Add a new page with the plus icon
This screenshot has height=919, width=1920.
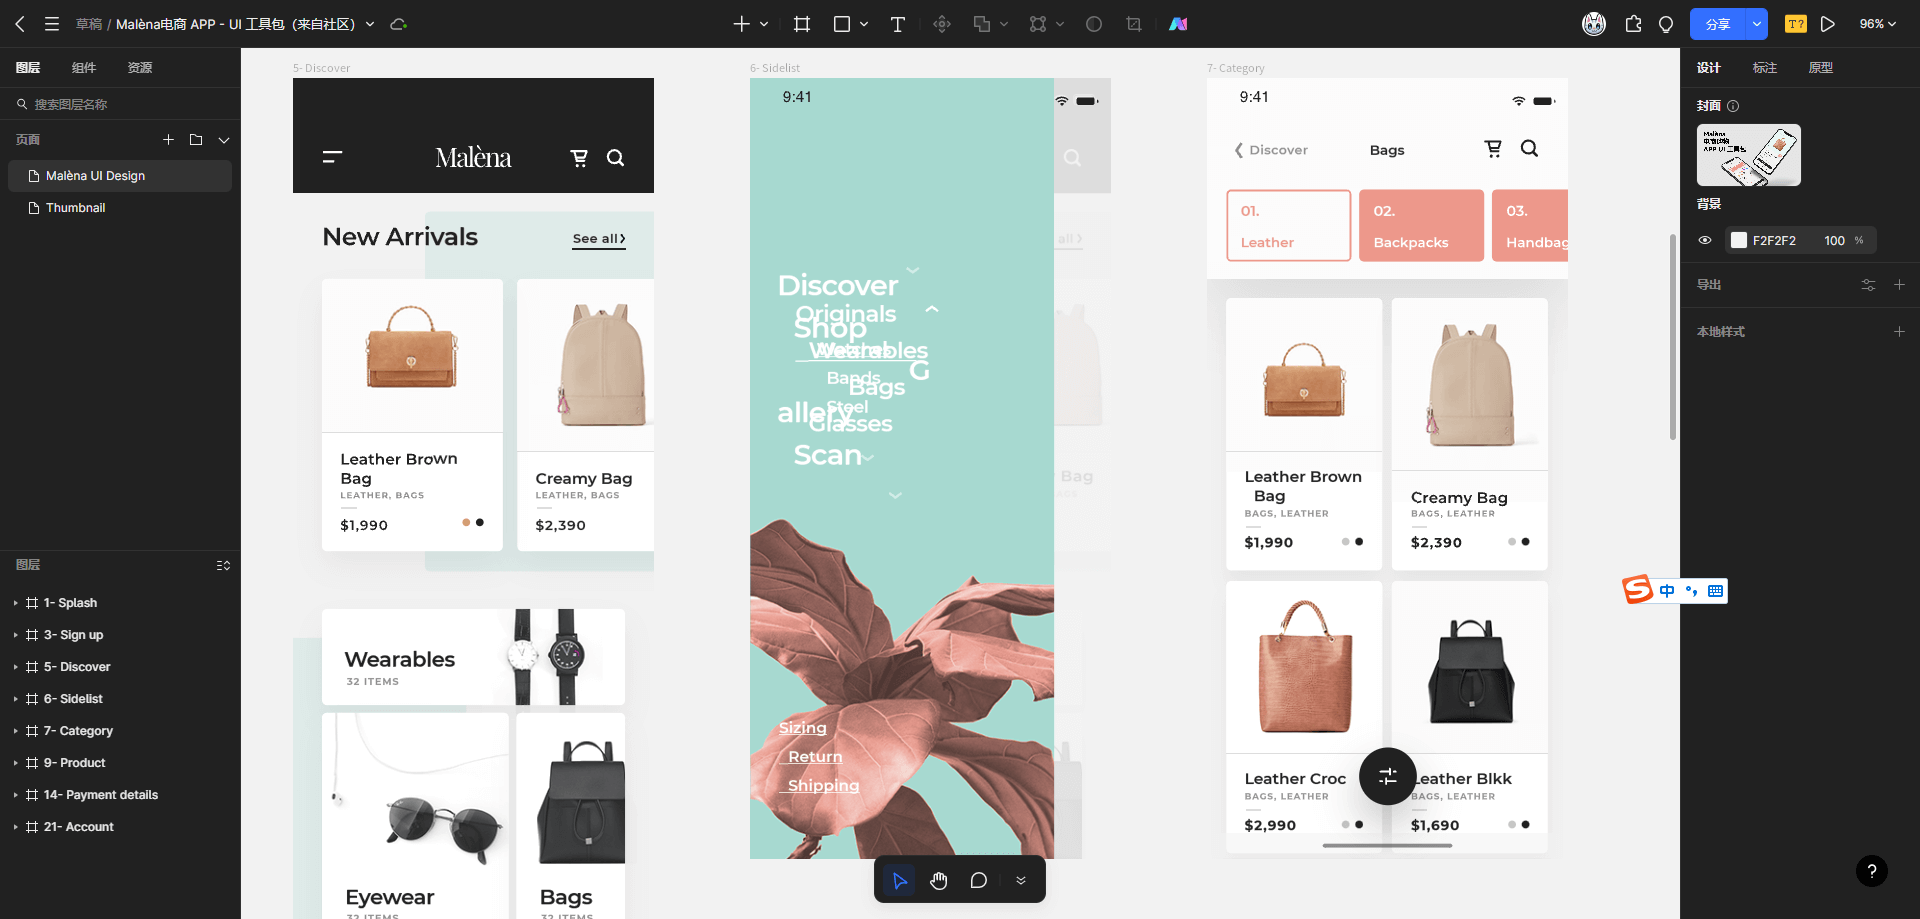point(169,140)
